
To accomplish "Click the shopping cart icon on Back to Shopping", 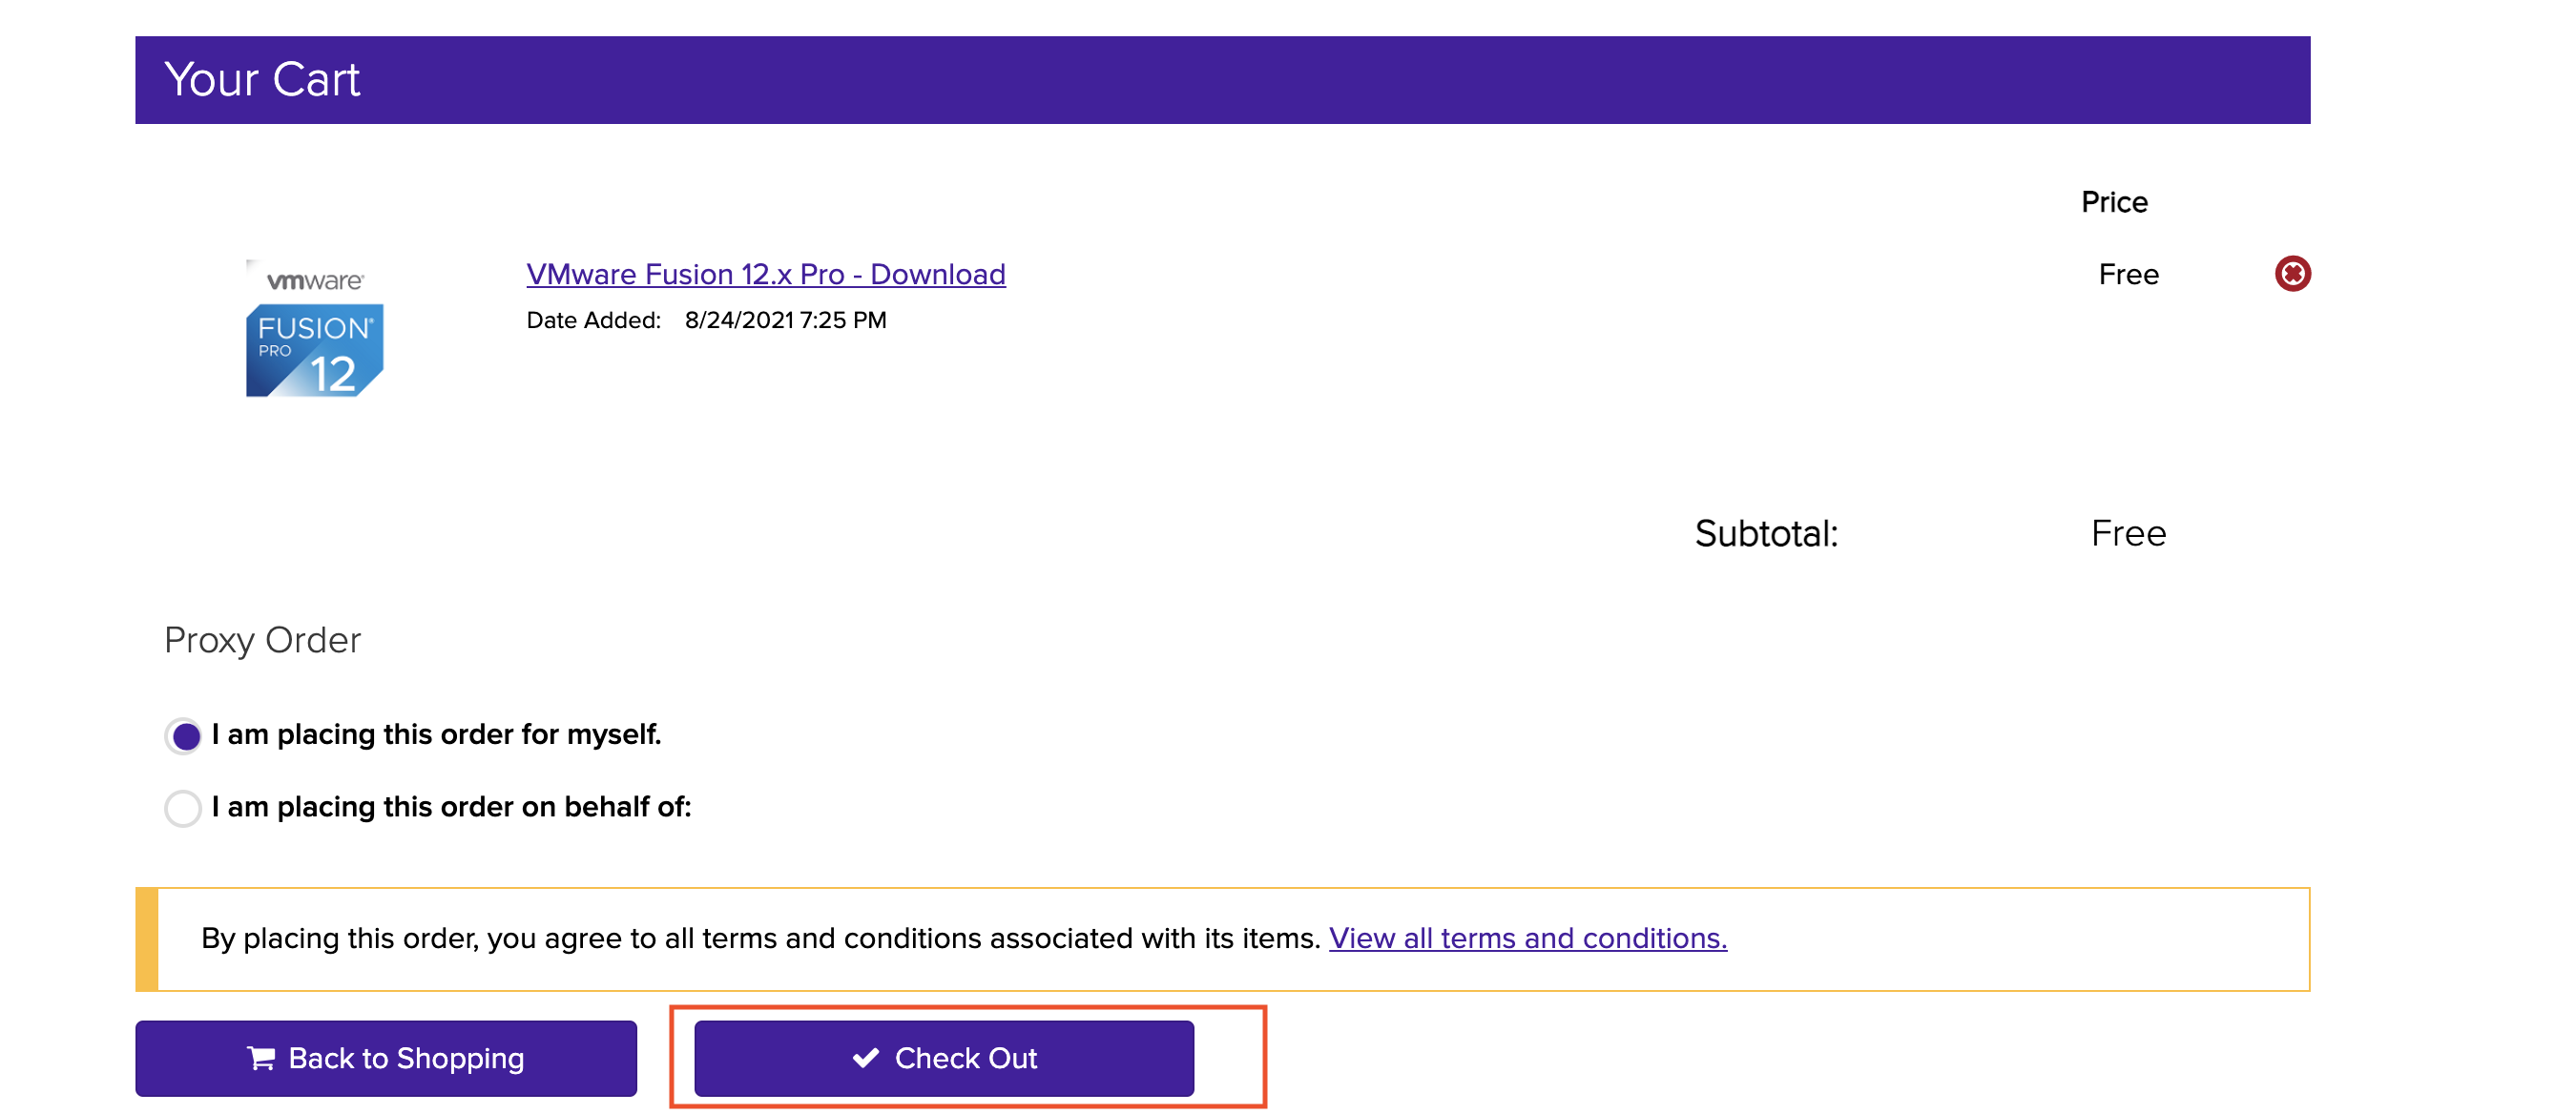I will (261, 1058).
